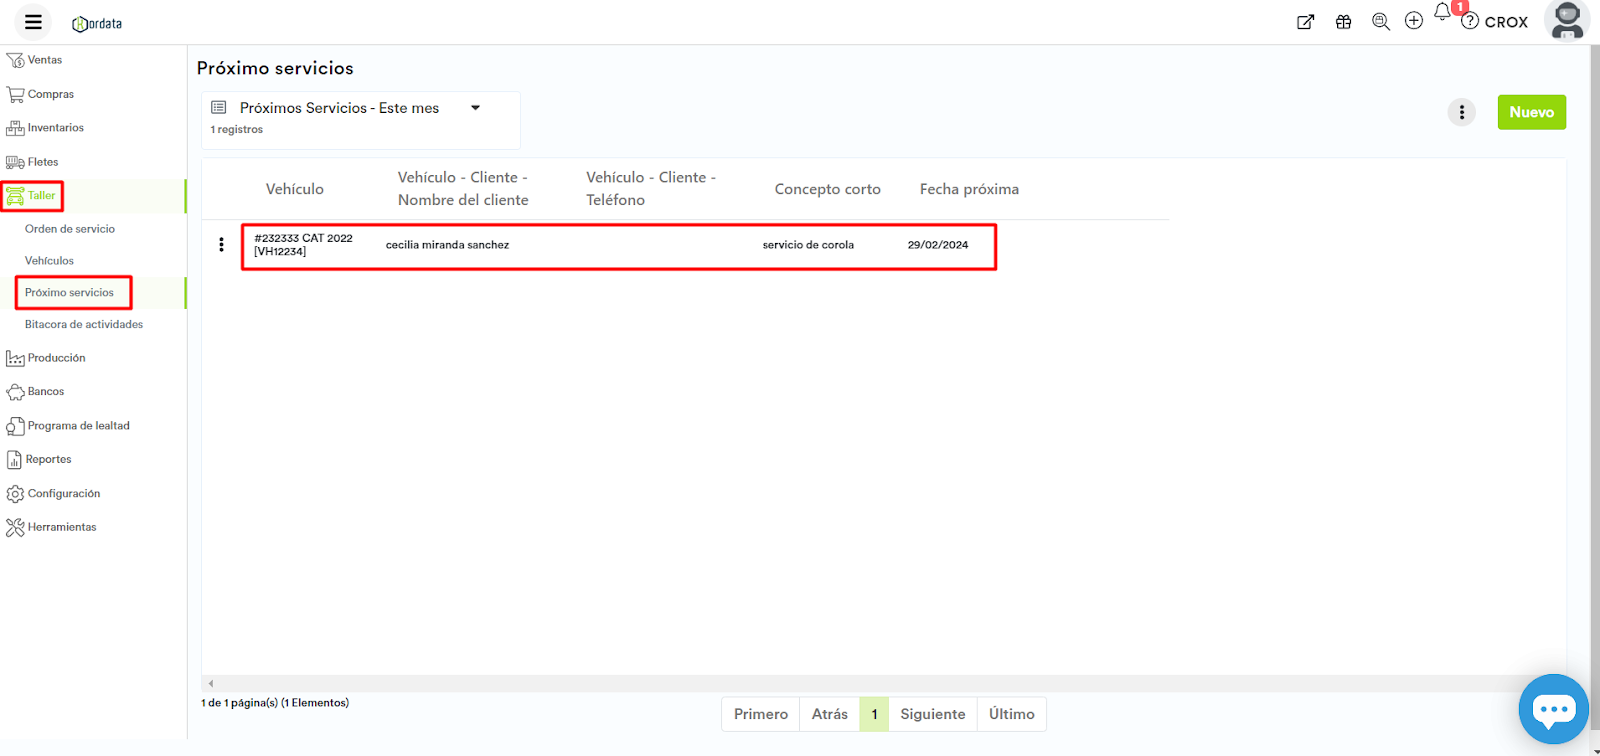The height and width of the screenshot is (756, 1600).
Task: Click the green Nuevo button
Action: (1531, 112)
